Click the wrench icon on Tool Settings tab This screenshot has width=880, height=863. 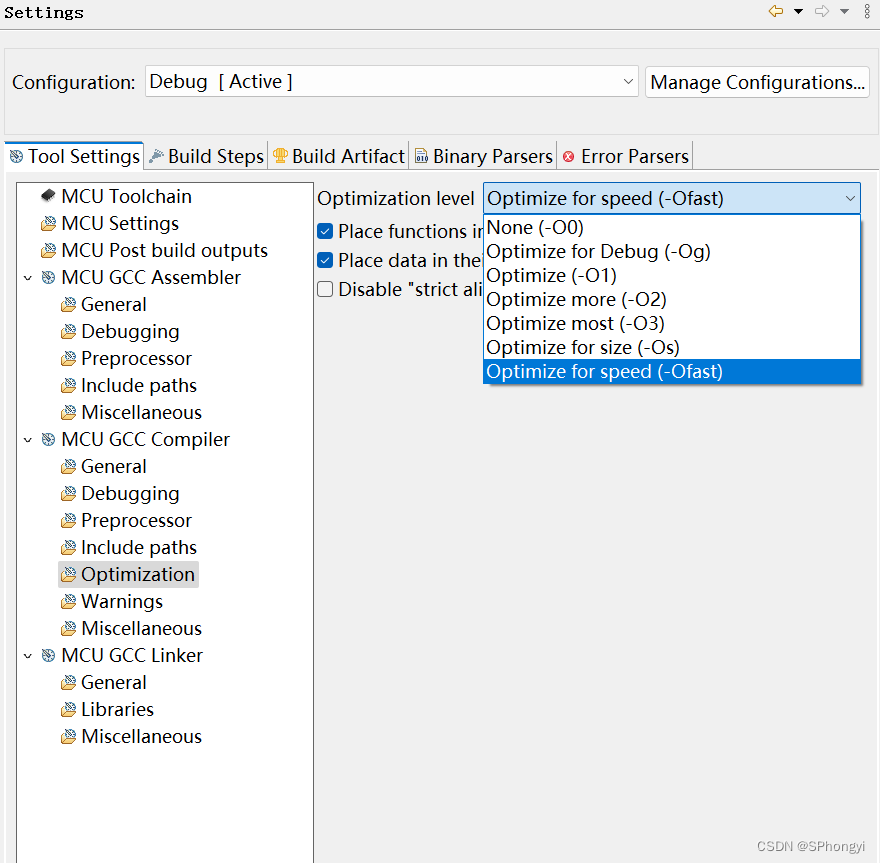click(x=17, y=155)
